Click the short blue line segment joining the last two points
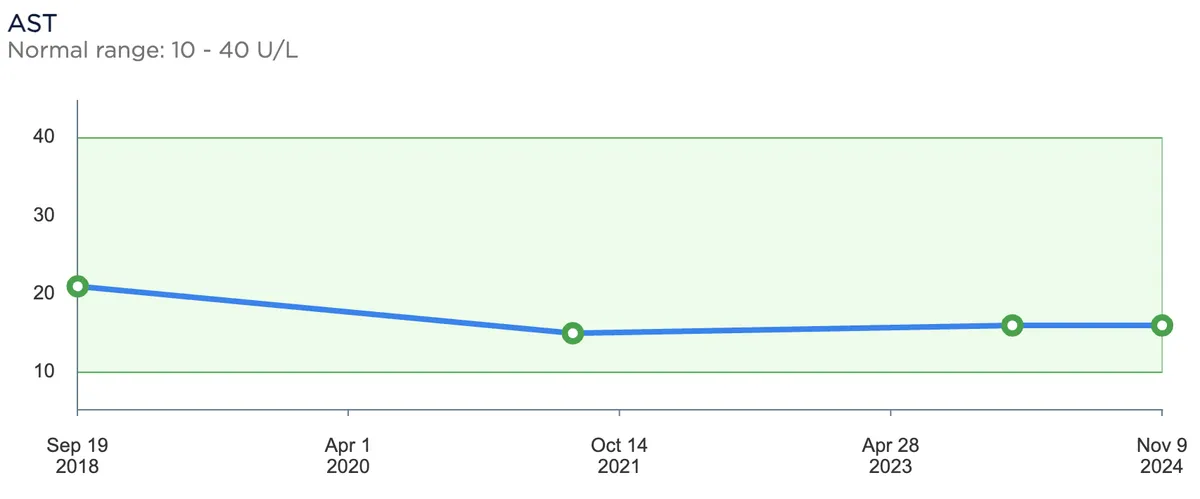 pyautogui.click(x=1087, y=325)
